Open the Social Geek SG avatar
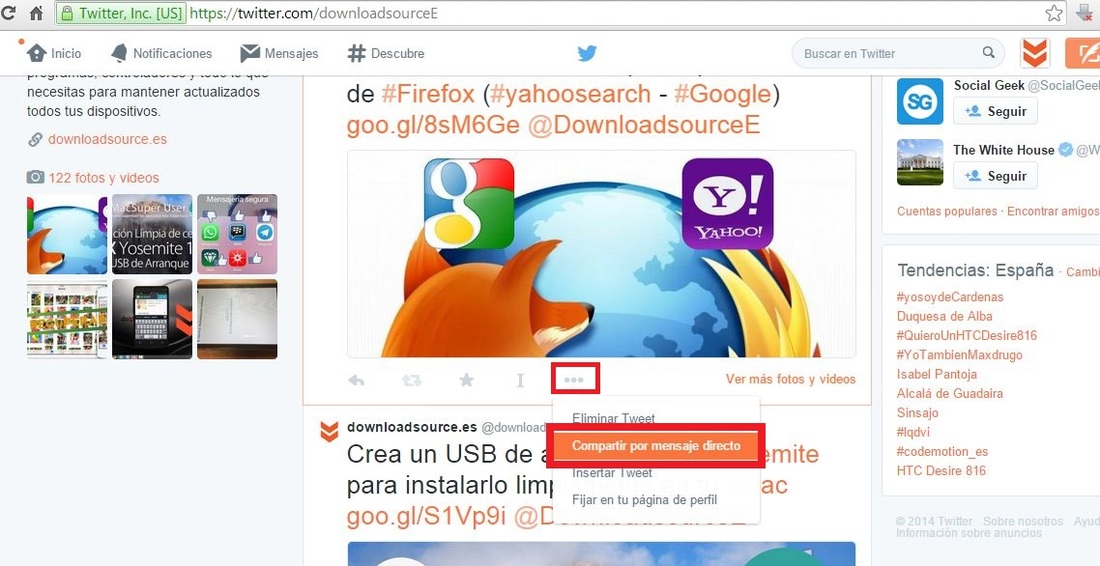This screenshot has height=566, width=1100. pos(920,102)
